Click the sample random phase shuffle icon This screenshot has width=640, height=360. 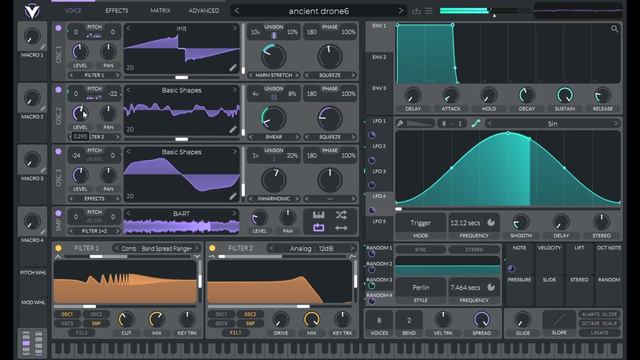341,215
